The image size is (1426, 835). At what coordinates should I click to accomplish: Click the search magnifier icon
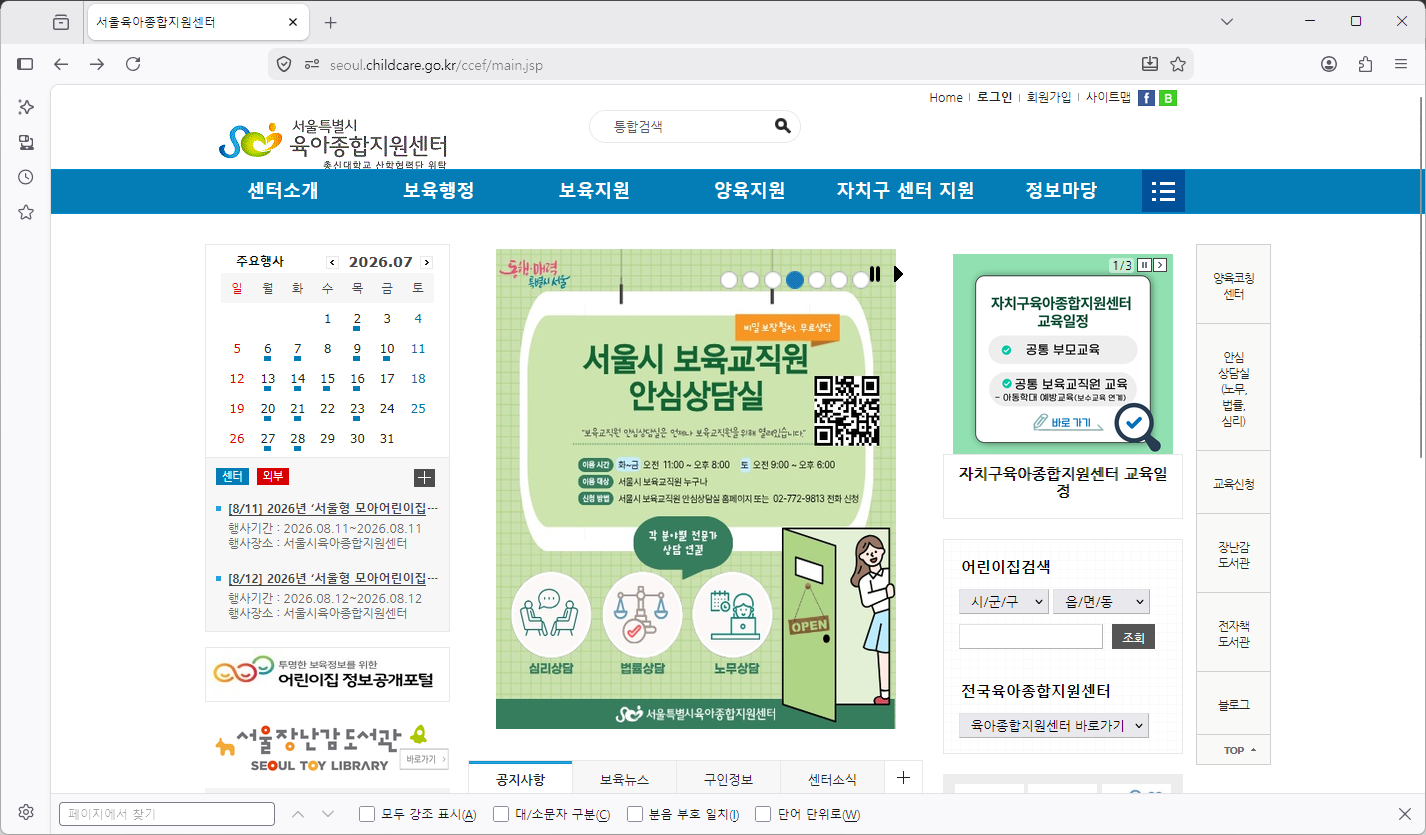[783, 126]
